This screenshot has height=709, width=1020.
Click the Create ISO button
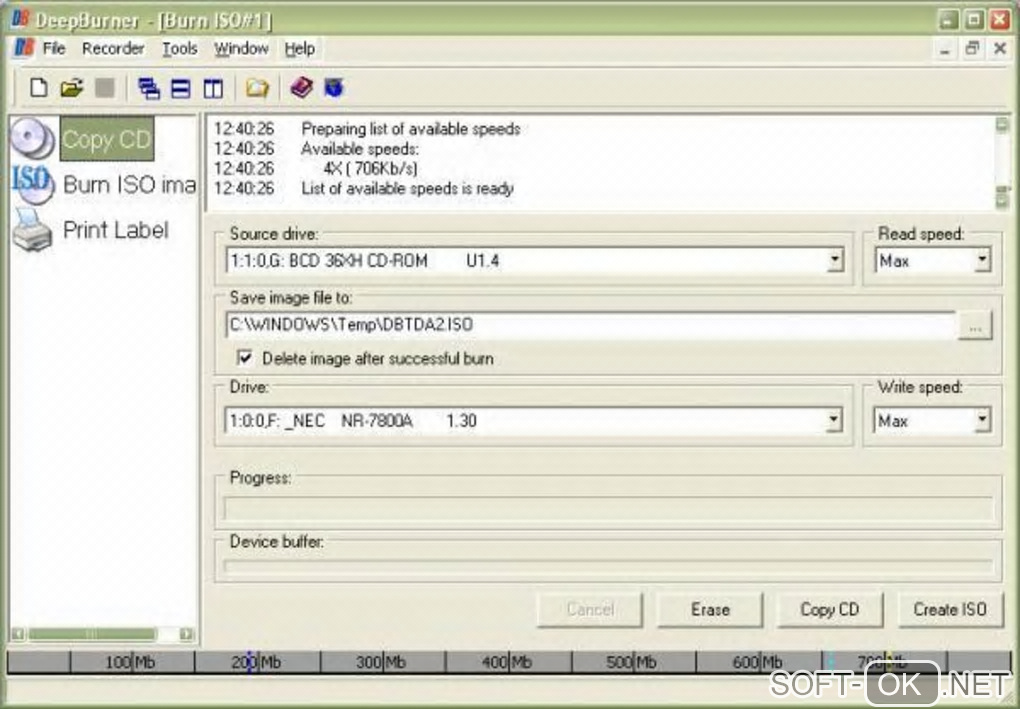click(x=950, y=609)
